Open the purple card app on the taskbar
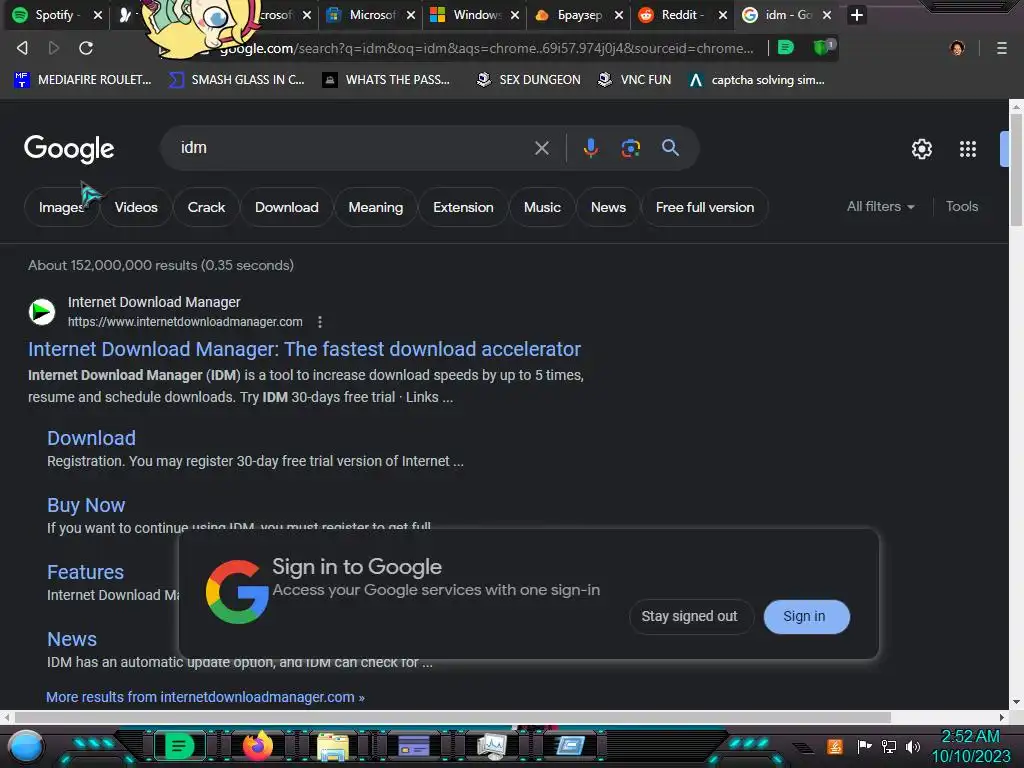The image size is (1024, 768). click(413, 746)
